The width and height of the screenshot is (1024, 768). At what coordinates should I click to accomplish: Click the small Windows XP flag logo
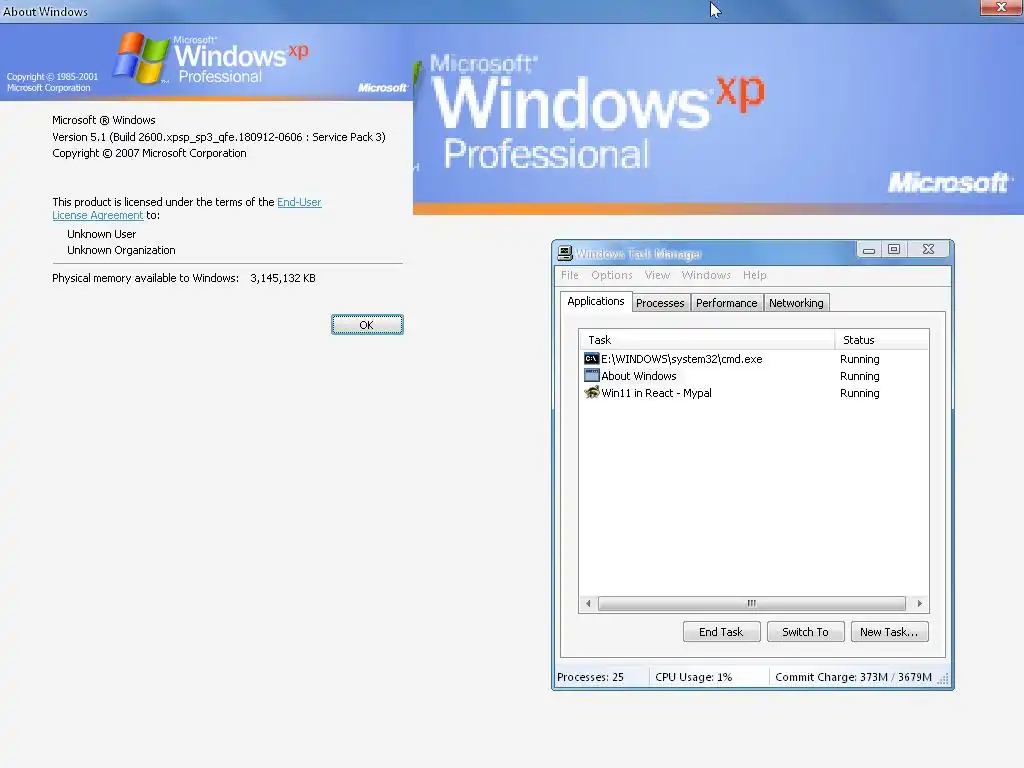click(140, 57)
